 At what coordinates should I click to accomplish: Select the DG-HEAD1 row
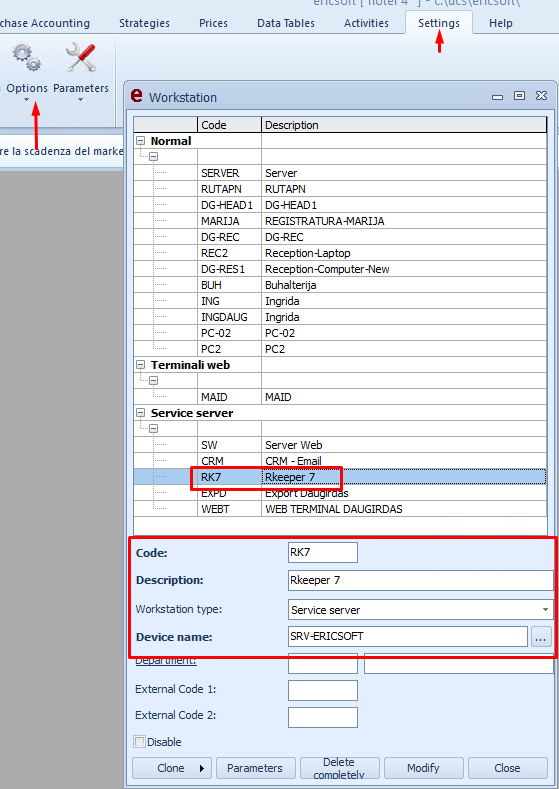[340, 205]
